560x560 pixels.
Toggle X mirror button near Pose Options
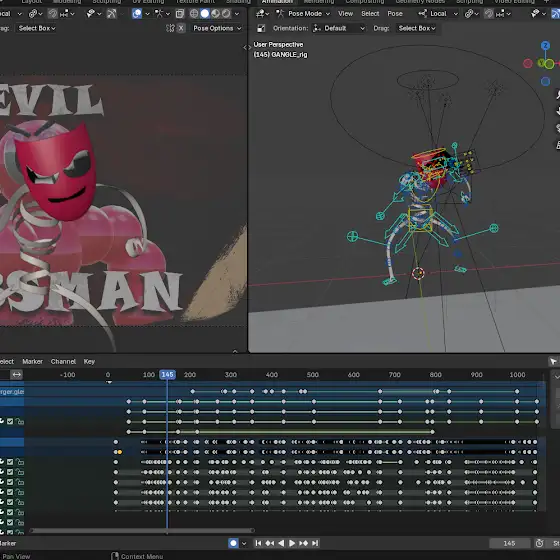pyautogui.click(x=181, y=28)
